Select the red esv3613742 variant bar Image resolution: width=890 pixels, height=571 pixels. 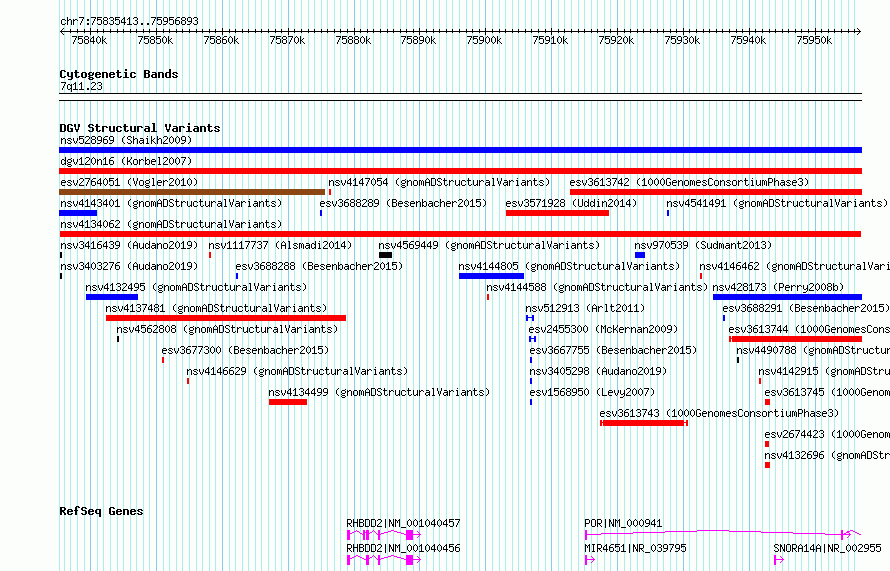tap(716, 192)
